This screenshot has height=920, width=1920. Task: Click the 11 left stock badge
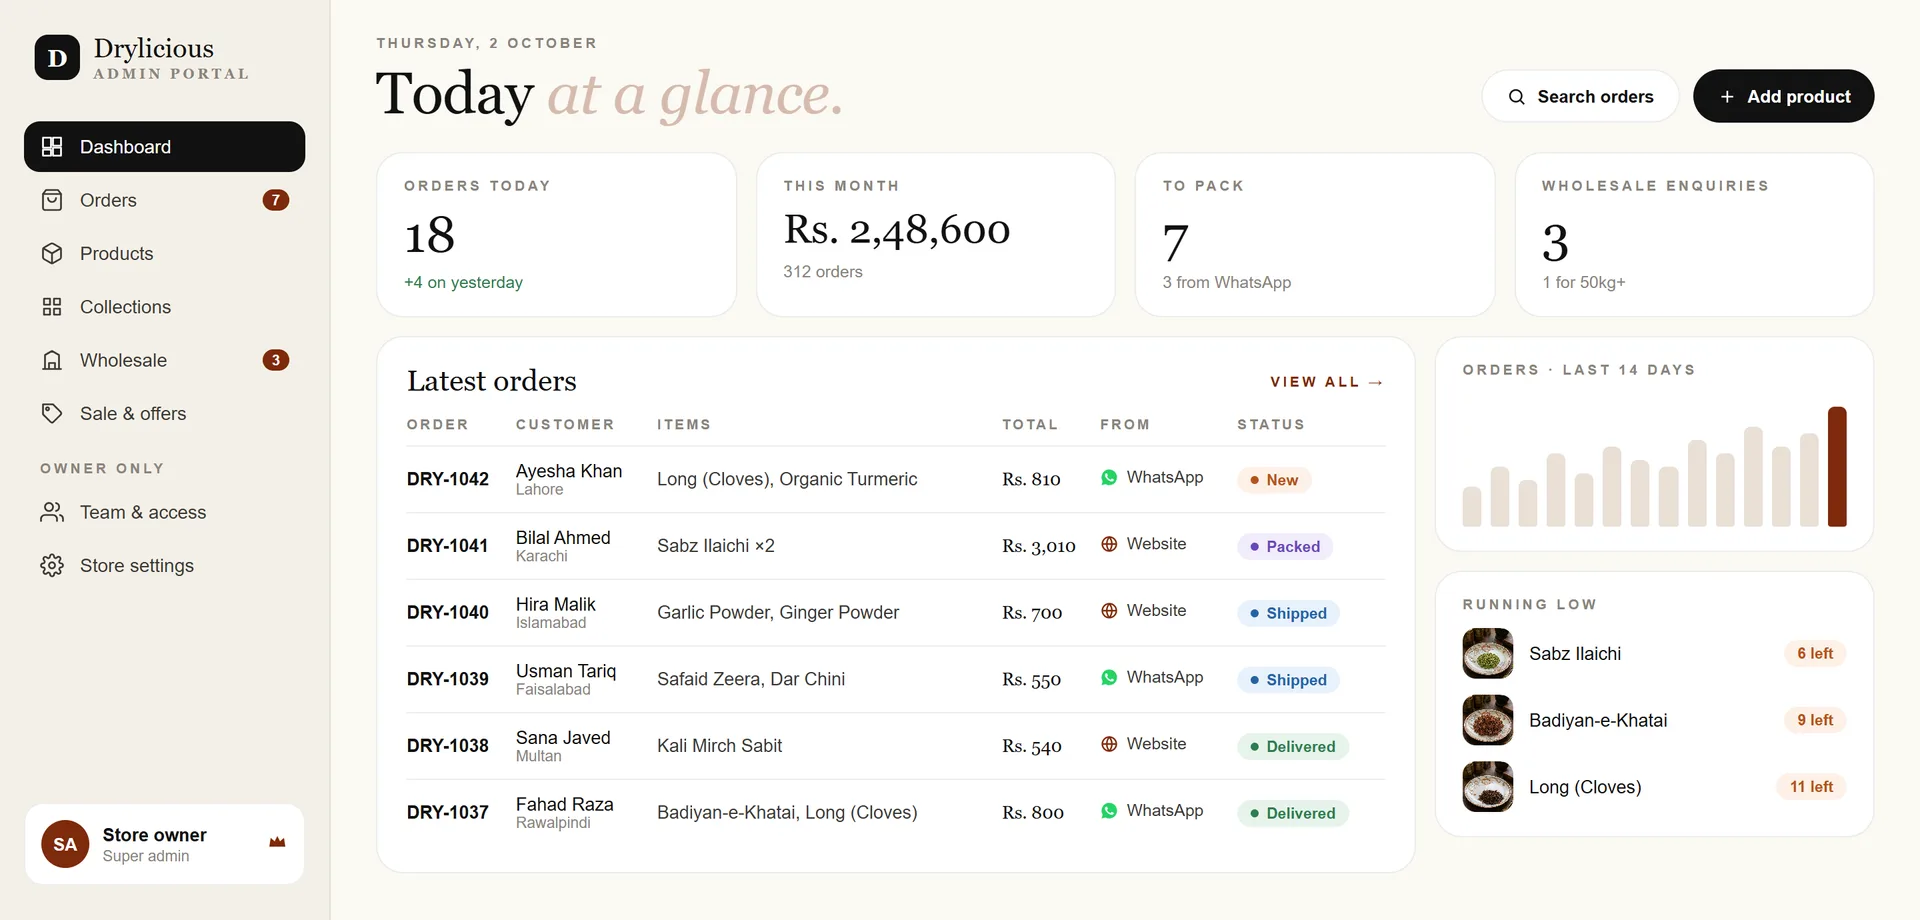(x=1811, y=787)
